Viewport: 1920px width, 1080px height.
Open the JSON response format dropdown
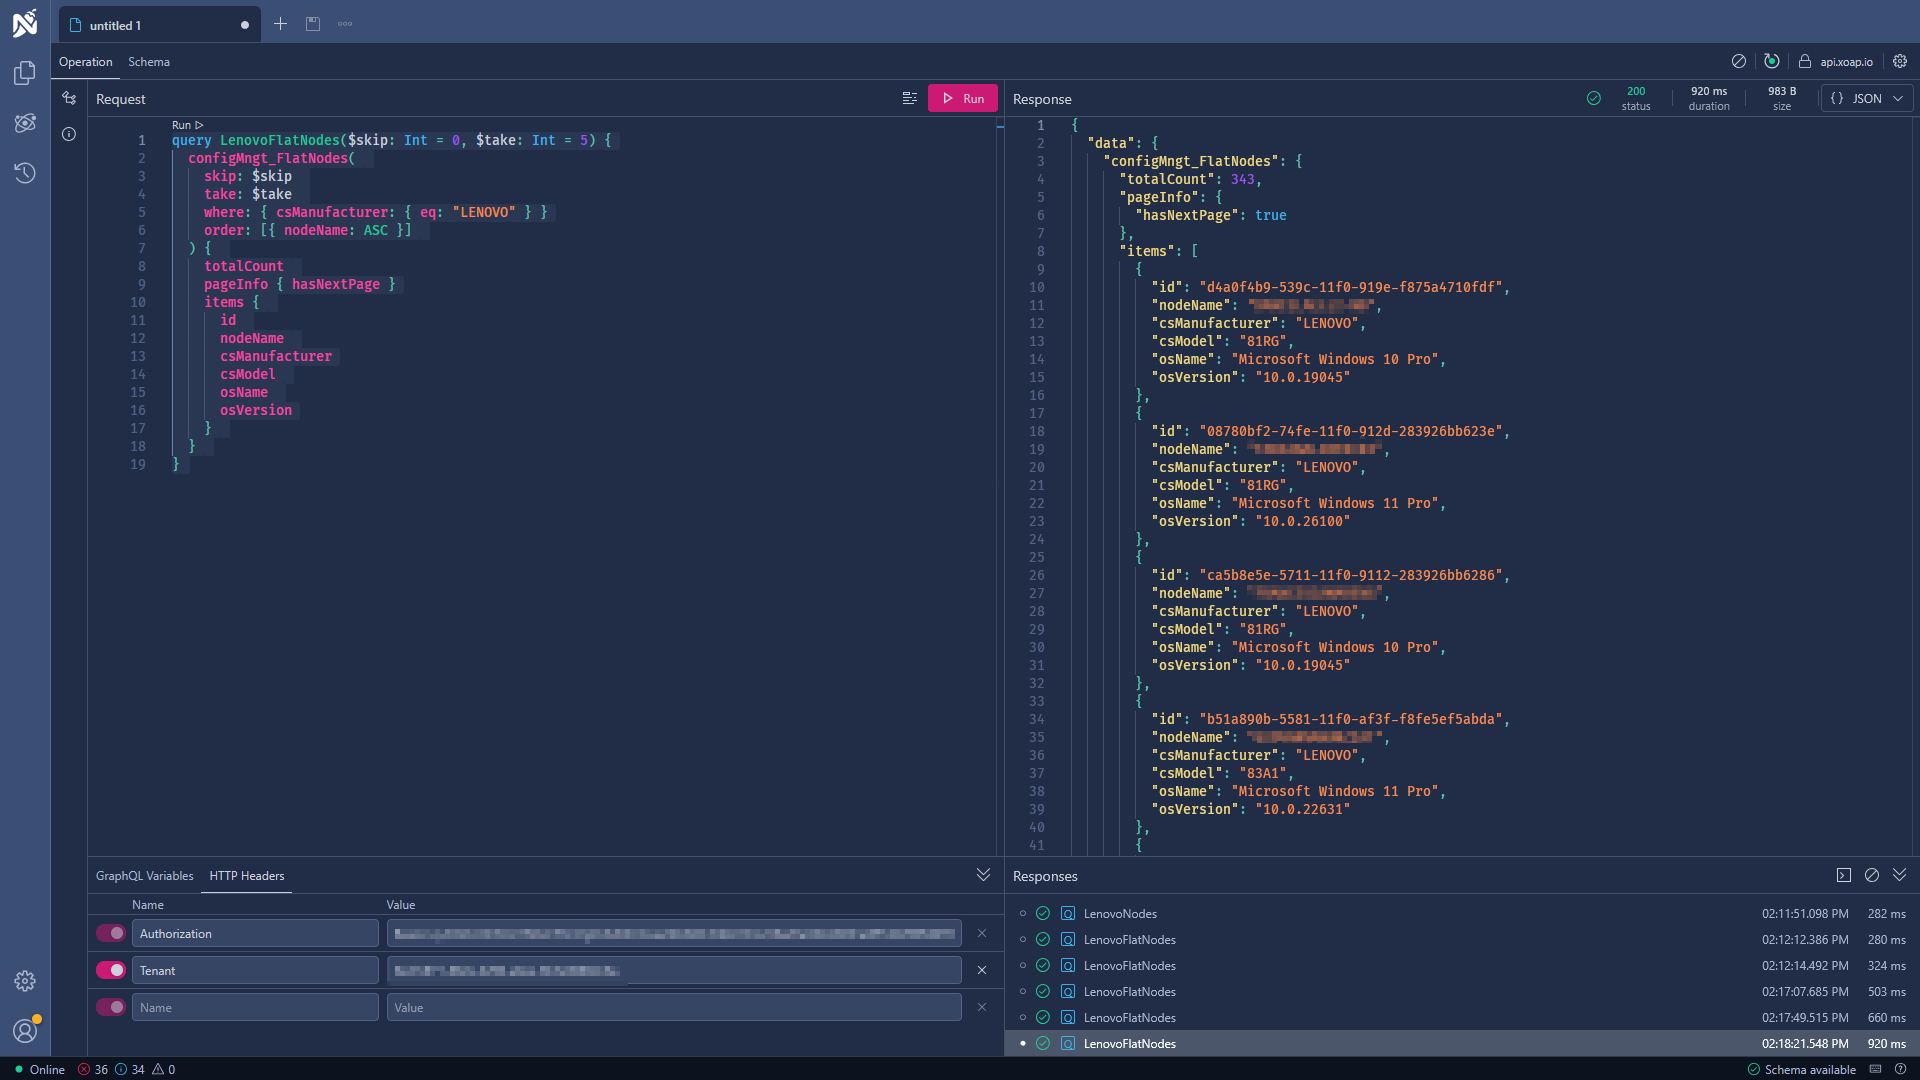pyautogui.click(x=1867, y=98)
